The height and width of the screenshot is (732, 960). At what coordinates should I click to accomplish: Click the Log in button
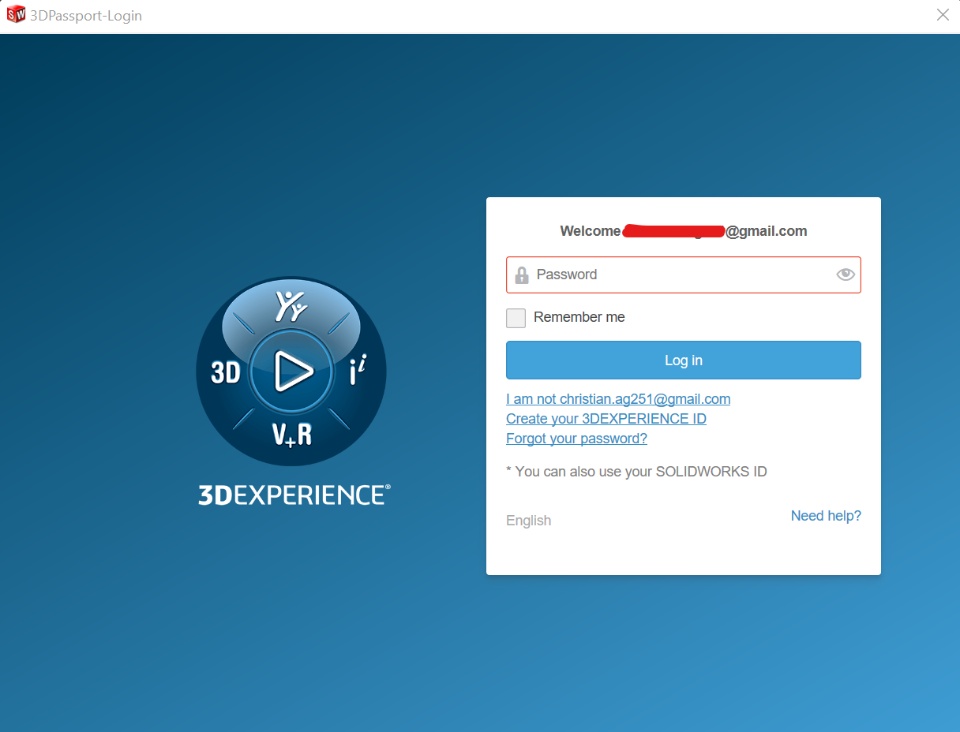click(683, 360)
